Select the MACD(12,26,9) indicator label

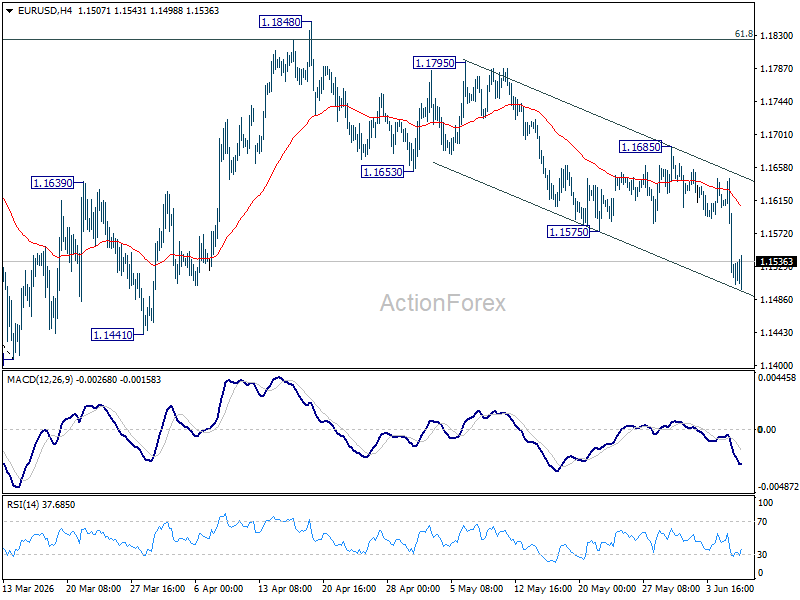coord(40,380)
